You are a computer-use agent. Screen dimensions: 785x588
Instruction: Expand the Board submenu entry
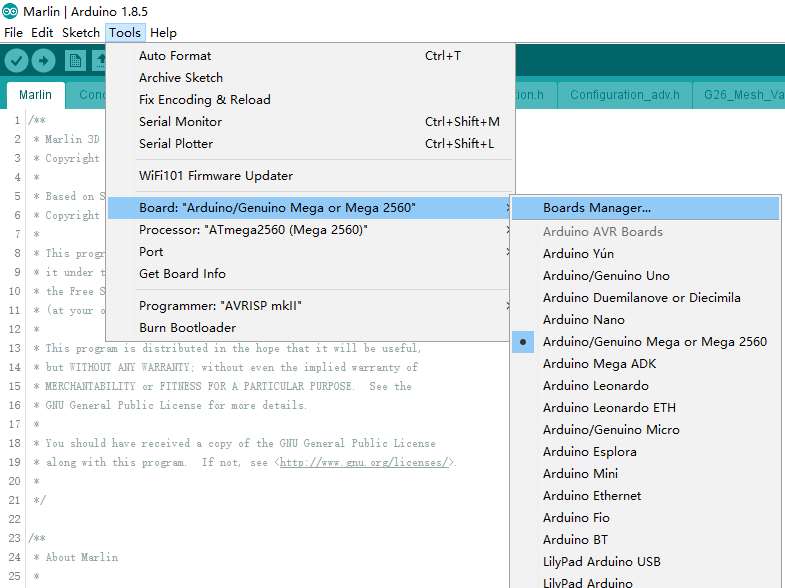[x=310, y=208]
